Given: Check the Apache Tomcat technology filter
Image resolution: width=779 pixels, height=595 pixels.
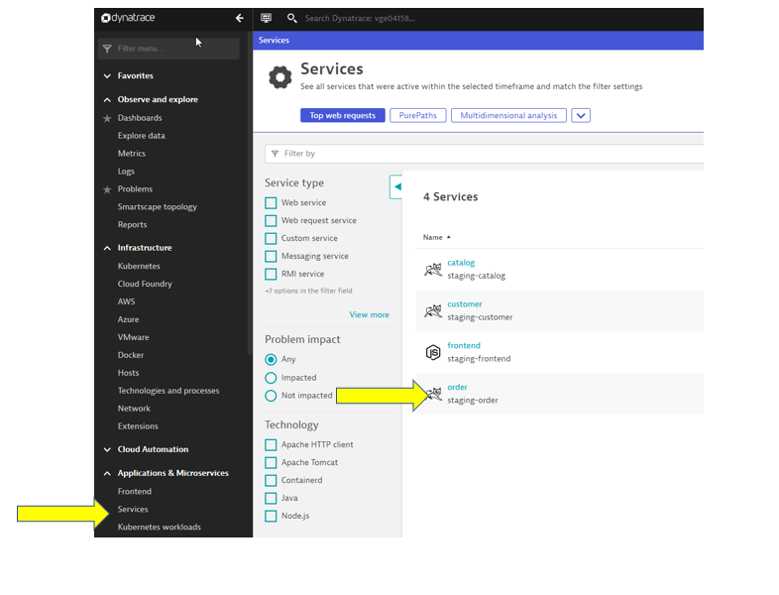Looking at the screenshot, I should pos(271,463).
